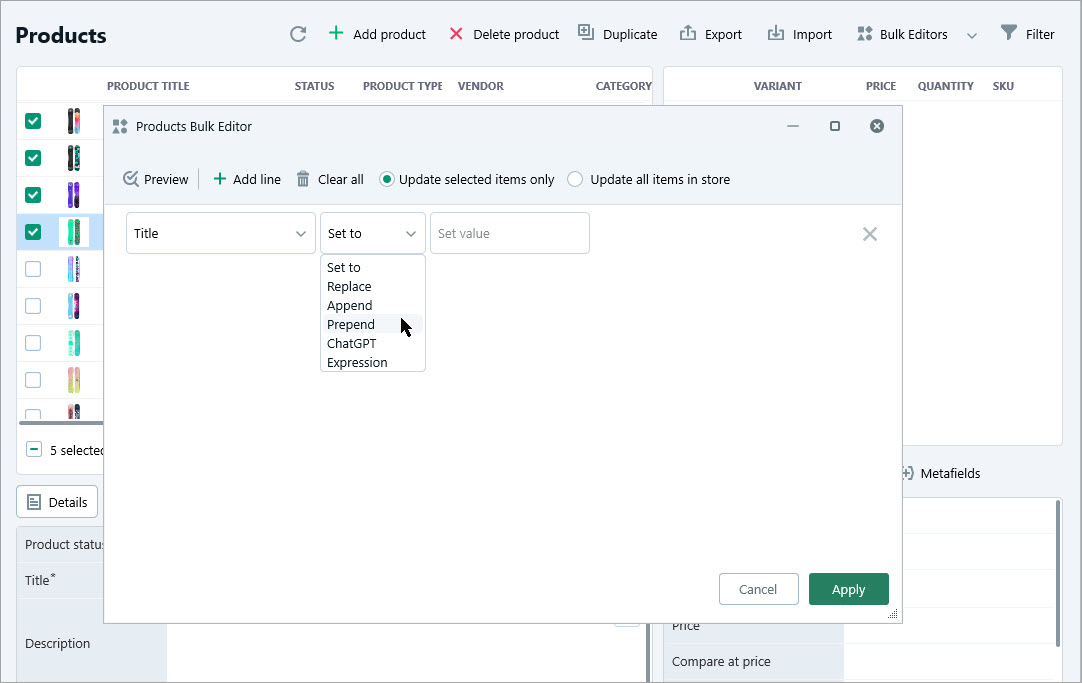Click the Preview icon in Bulk Editor
1082x683 pixels.
pos(130,179)
